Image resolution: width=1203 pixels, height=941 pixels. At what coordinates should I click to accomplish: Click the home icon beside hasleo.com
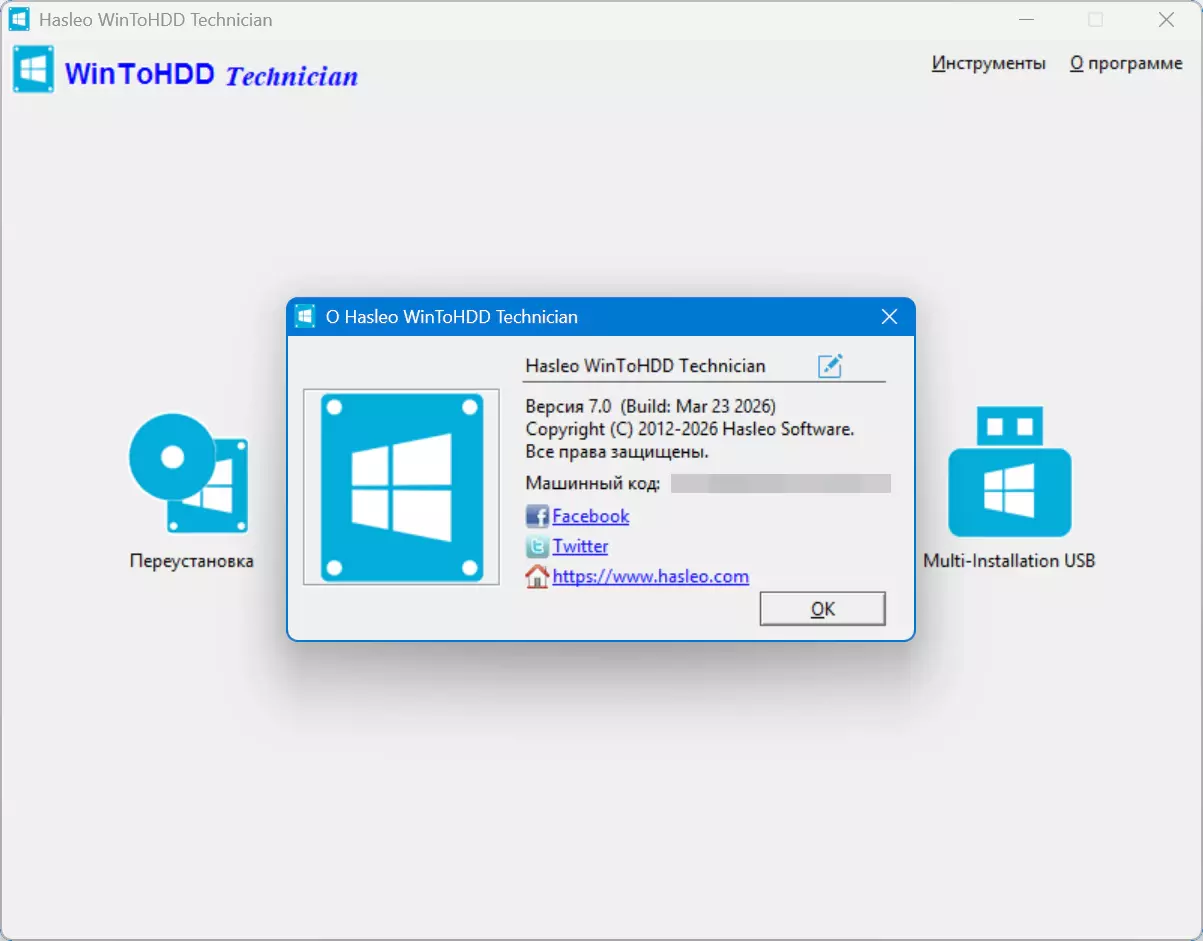[537, 577]
